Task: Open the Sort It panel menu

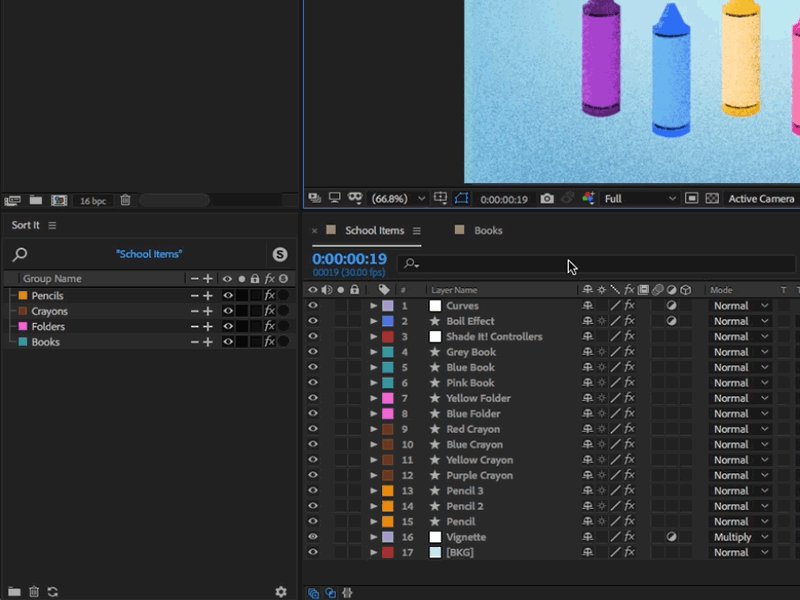Action: pyautogui.click(x=52, y=226)
